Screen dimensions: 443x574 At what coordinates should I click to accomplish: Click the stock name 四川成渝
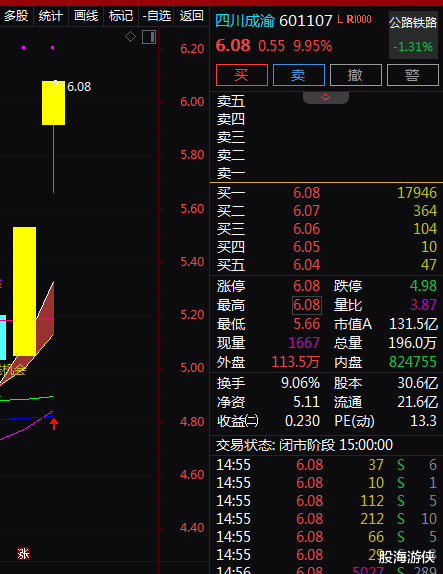[x=245, y=20]
